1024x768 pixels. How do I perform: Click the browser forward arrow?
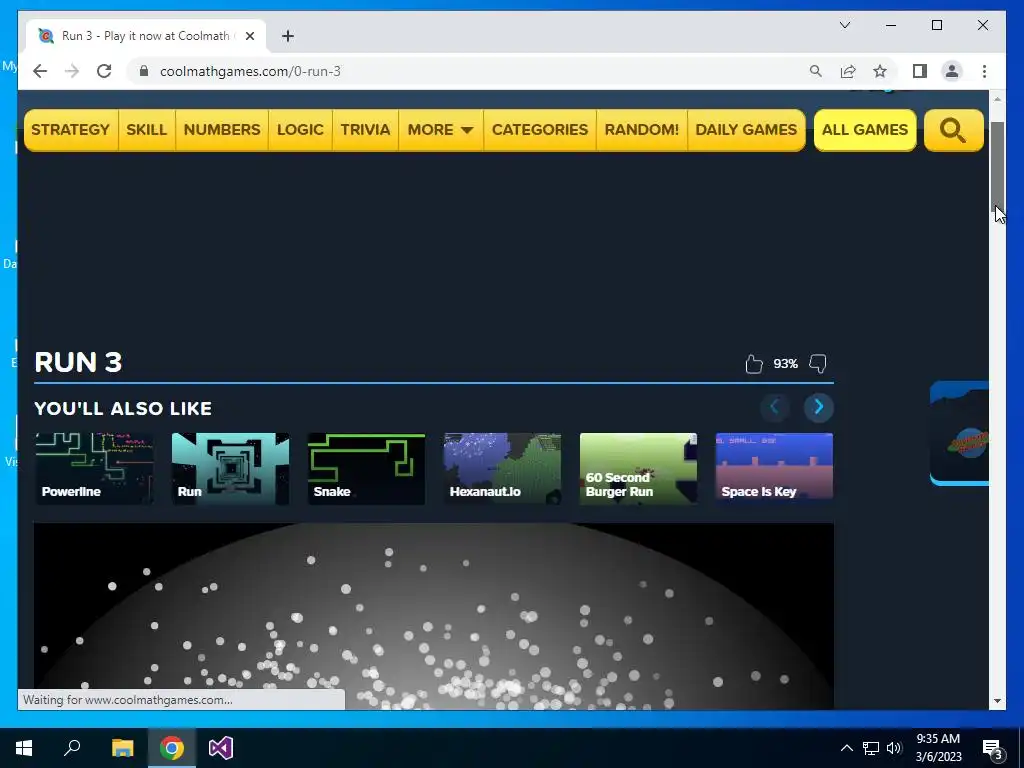pos(72,71)
